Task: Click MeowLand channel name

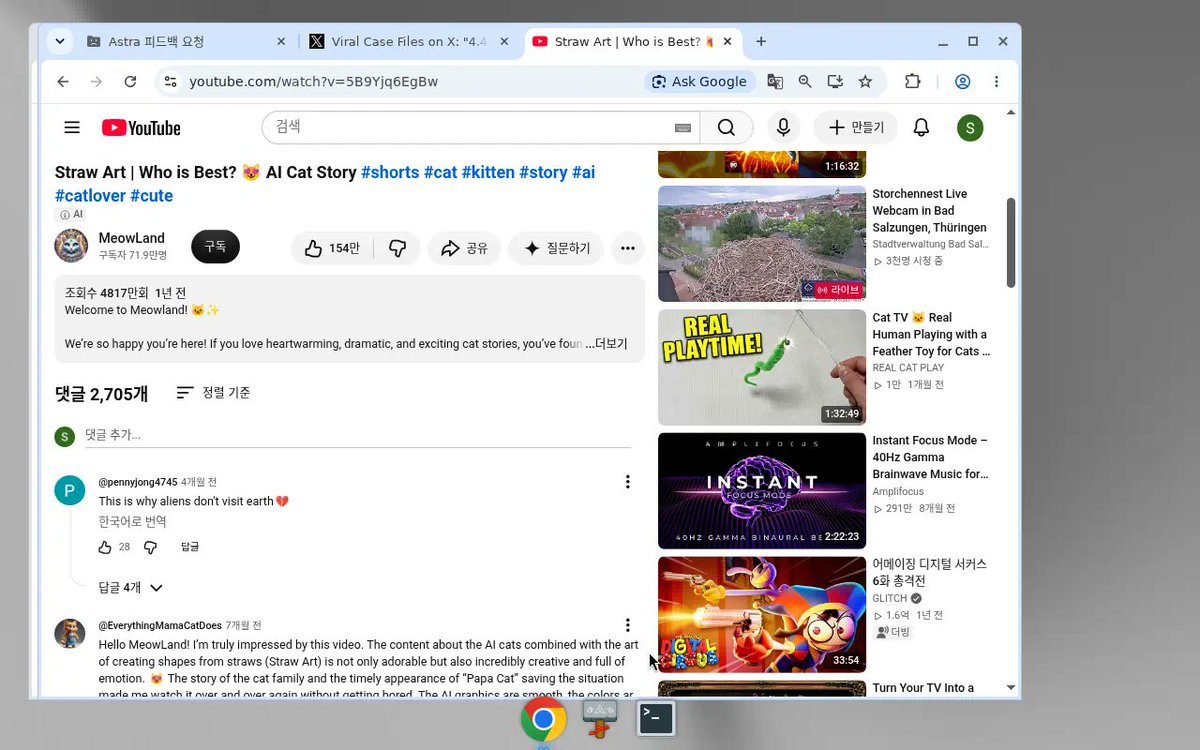Action: click(131, 238)
